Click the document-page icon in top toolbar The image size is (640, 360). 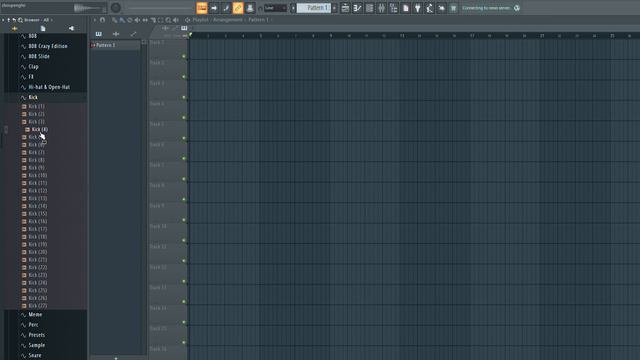(406, 8)
